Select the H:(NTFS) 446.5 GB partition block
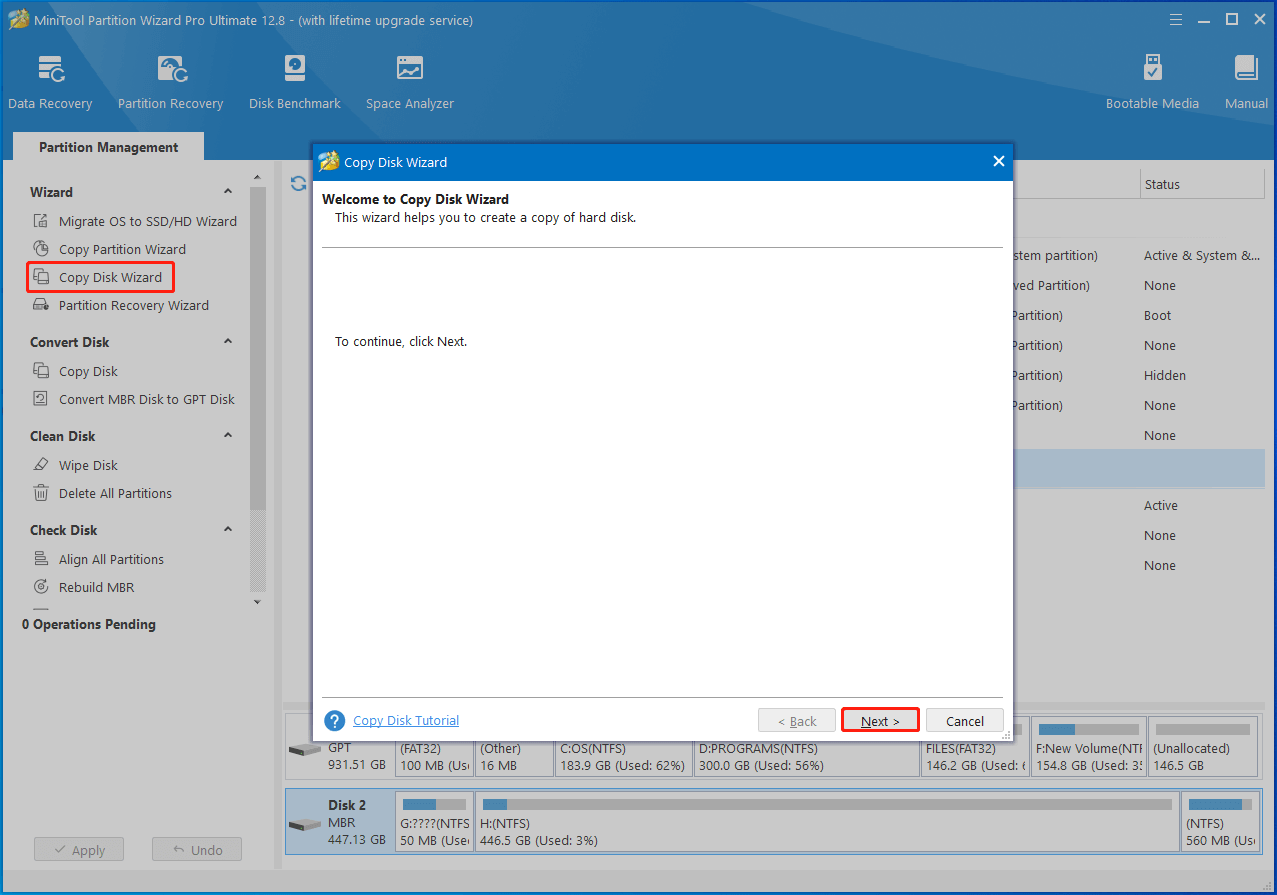 point(827,822)
